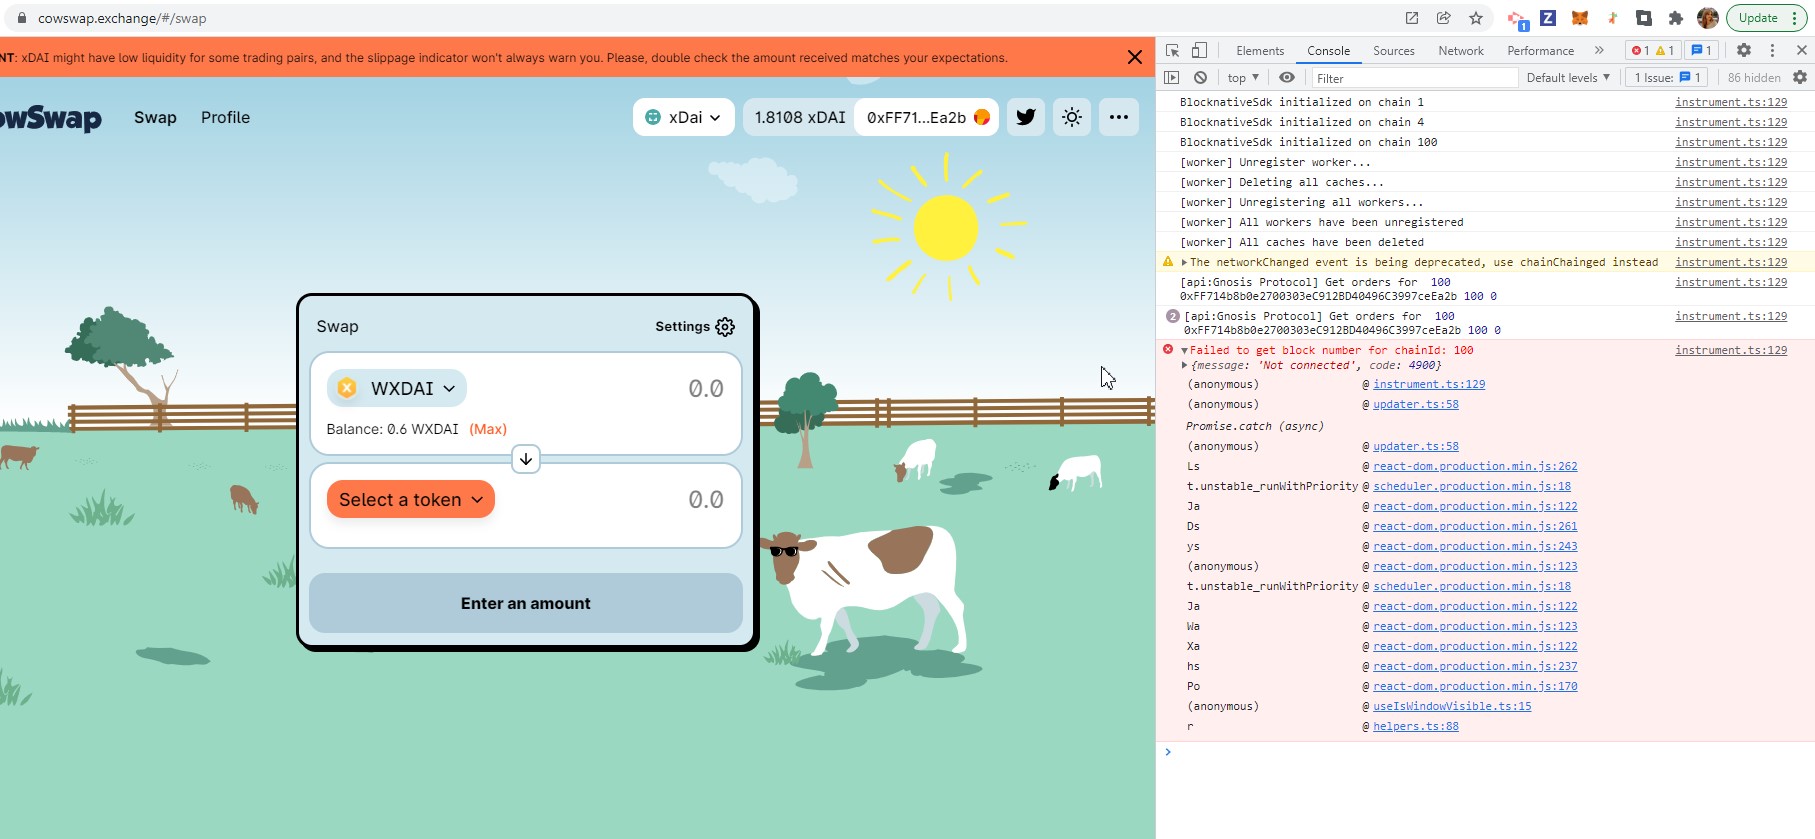Click the '1 Issue' button

click(1667, 77)
